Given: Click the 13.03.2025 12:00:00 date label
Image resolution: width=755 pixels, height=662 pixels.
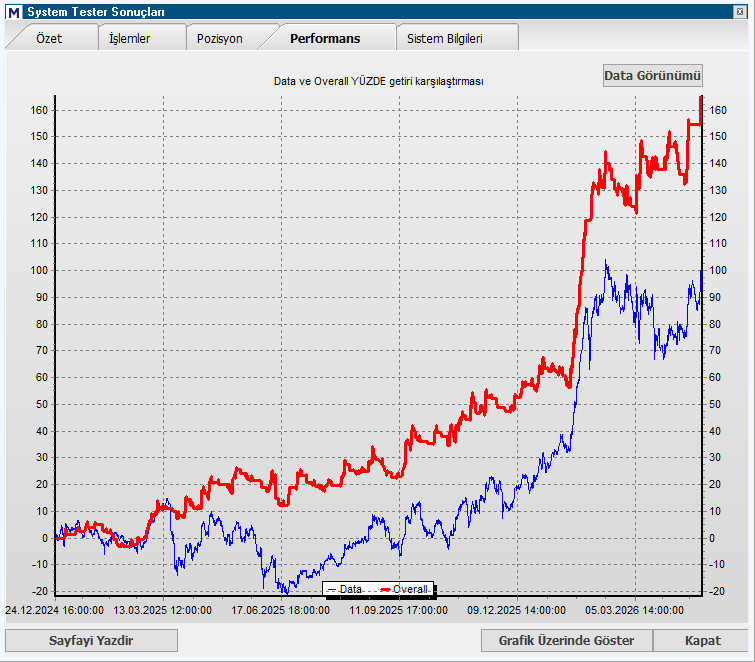Looking at the screenshot, I should click(x=163, y=610).
